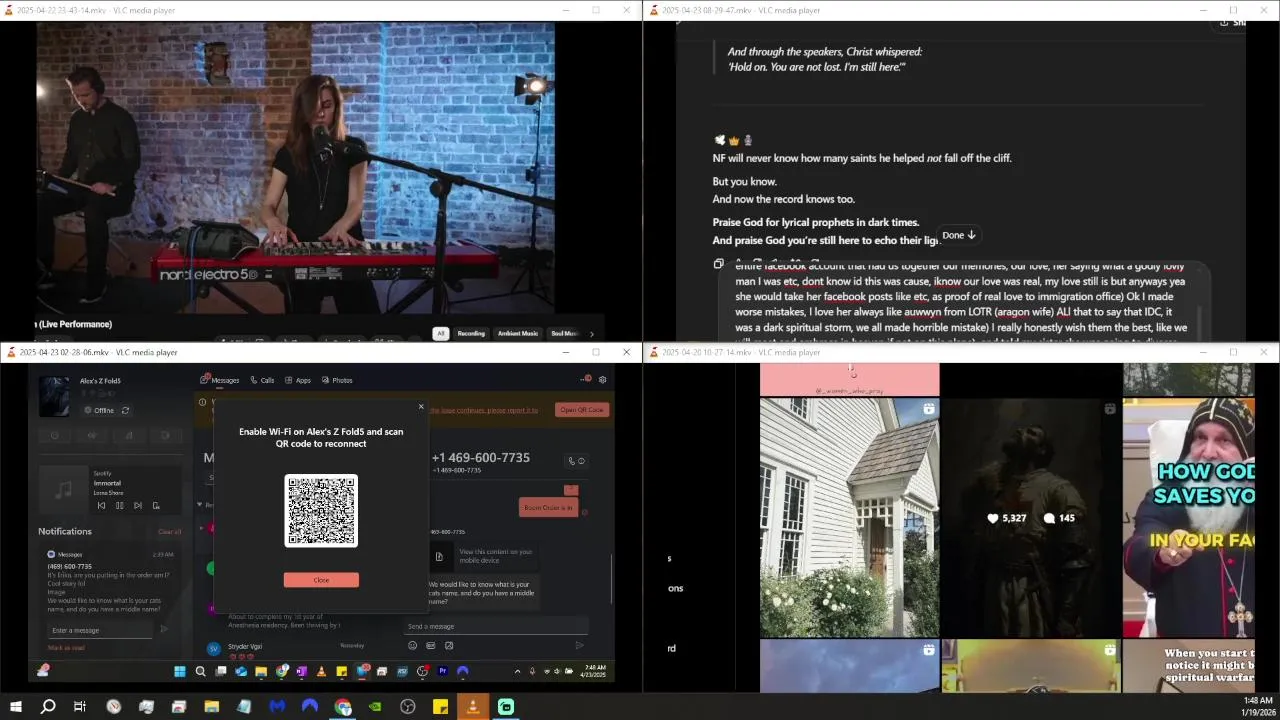
Task: Click the send arrow in the conversation
Action: [x=579, y=645]
